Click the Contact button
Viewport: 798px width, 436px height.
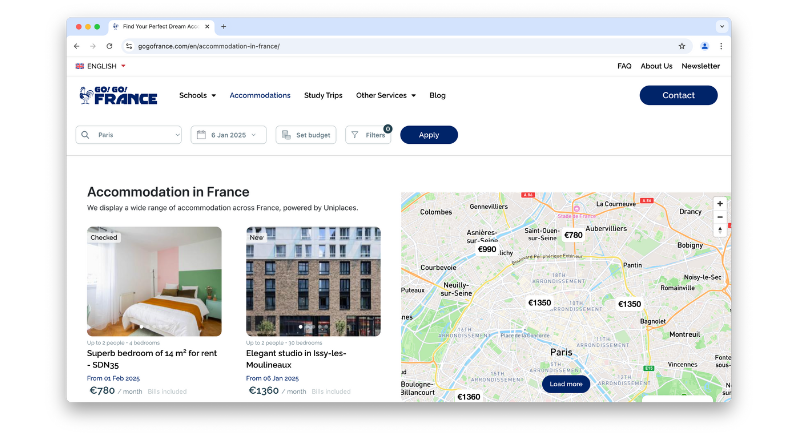tap(678, 96)
